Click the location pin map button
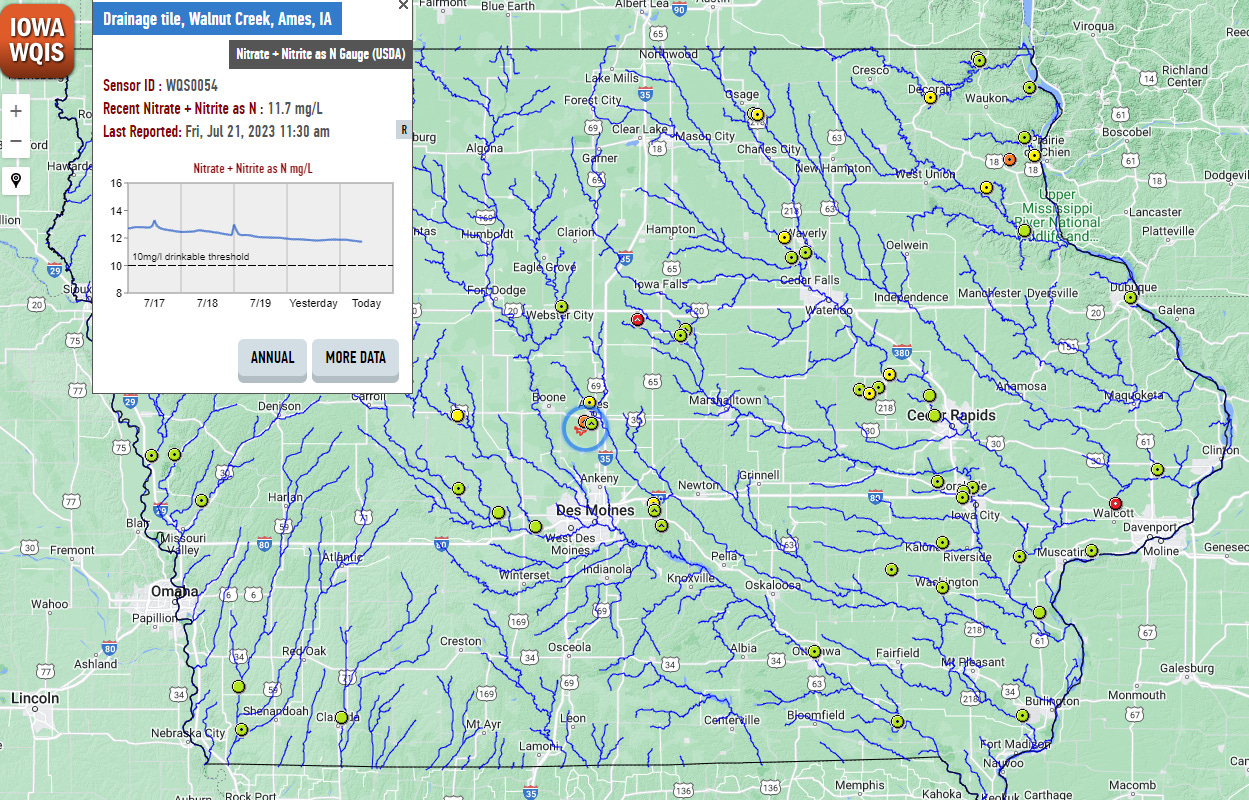 (16, 181)
